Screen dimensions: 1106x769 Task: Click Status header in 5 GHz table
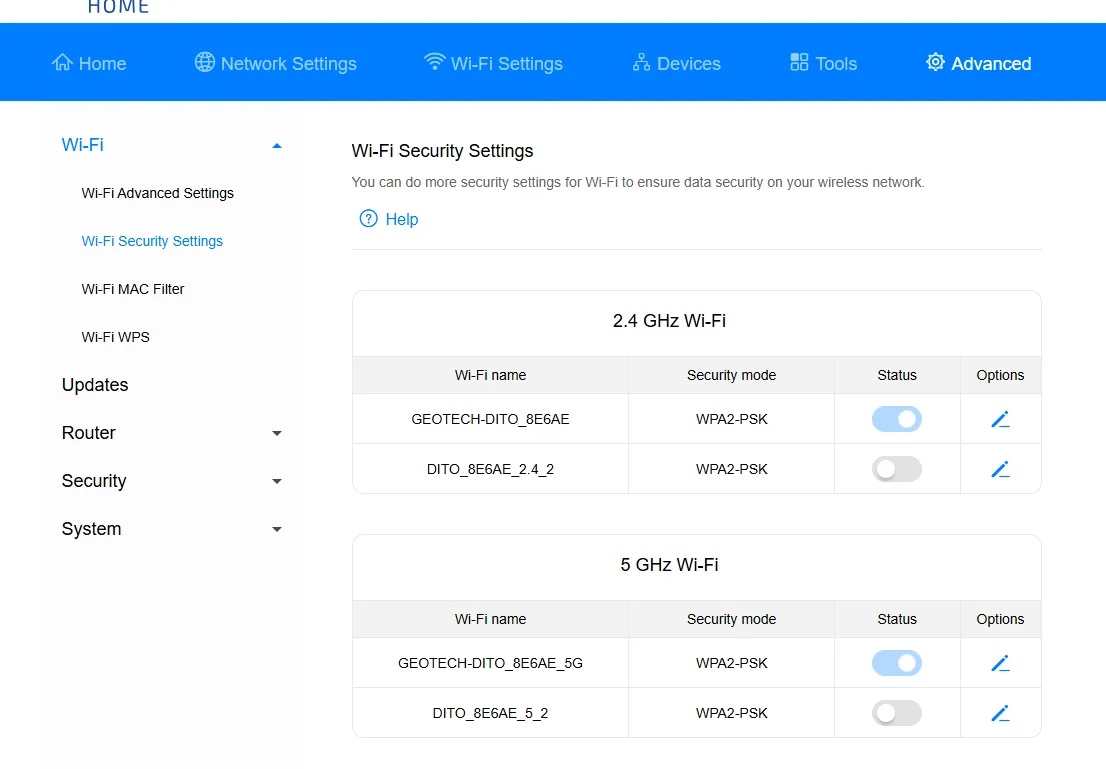point(897,619)
